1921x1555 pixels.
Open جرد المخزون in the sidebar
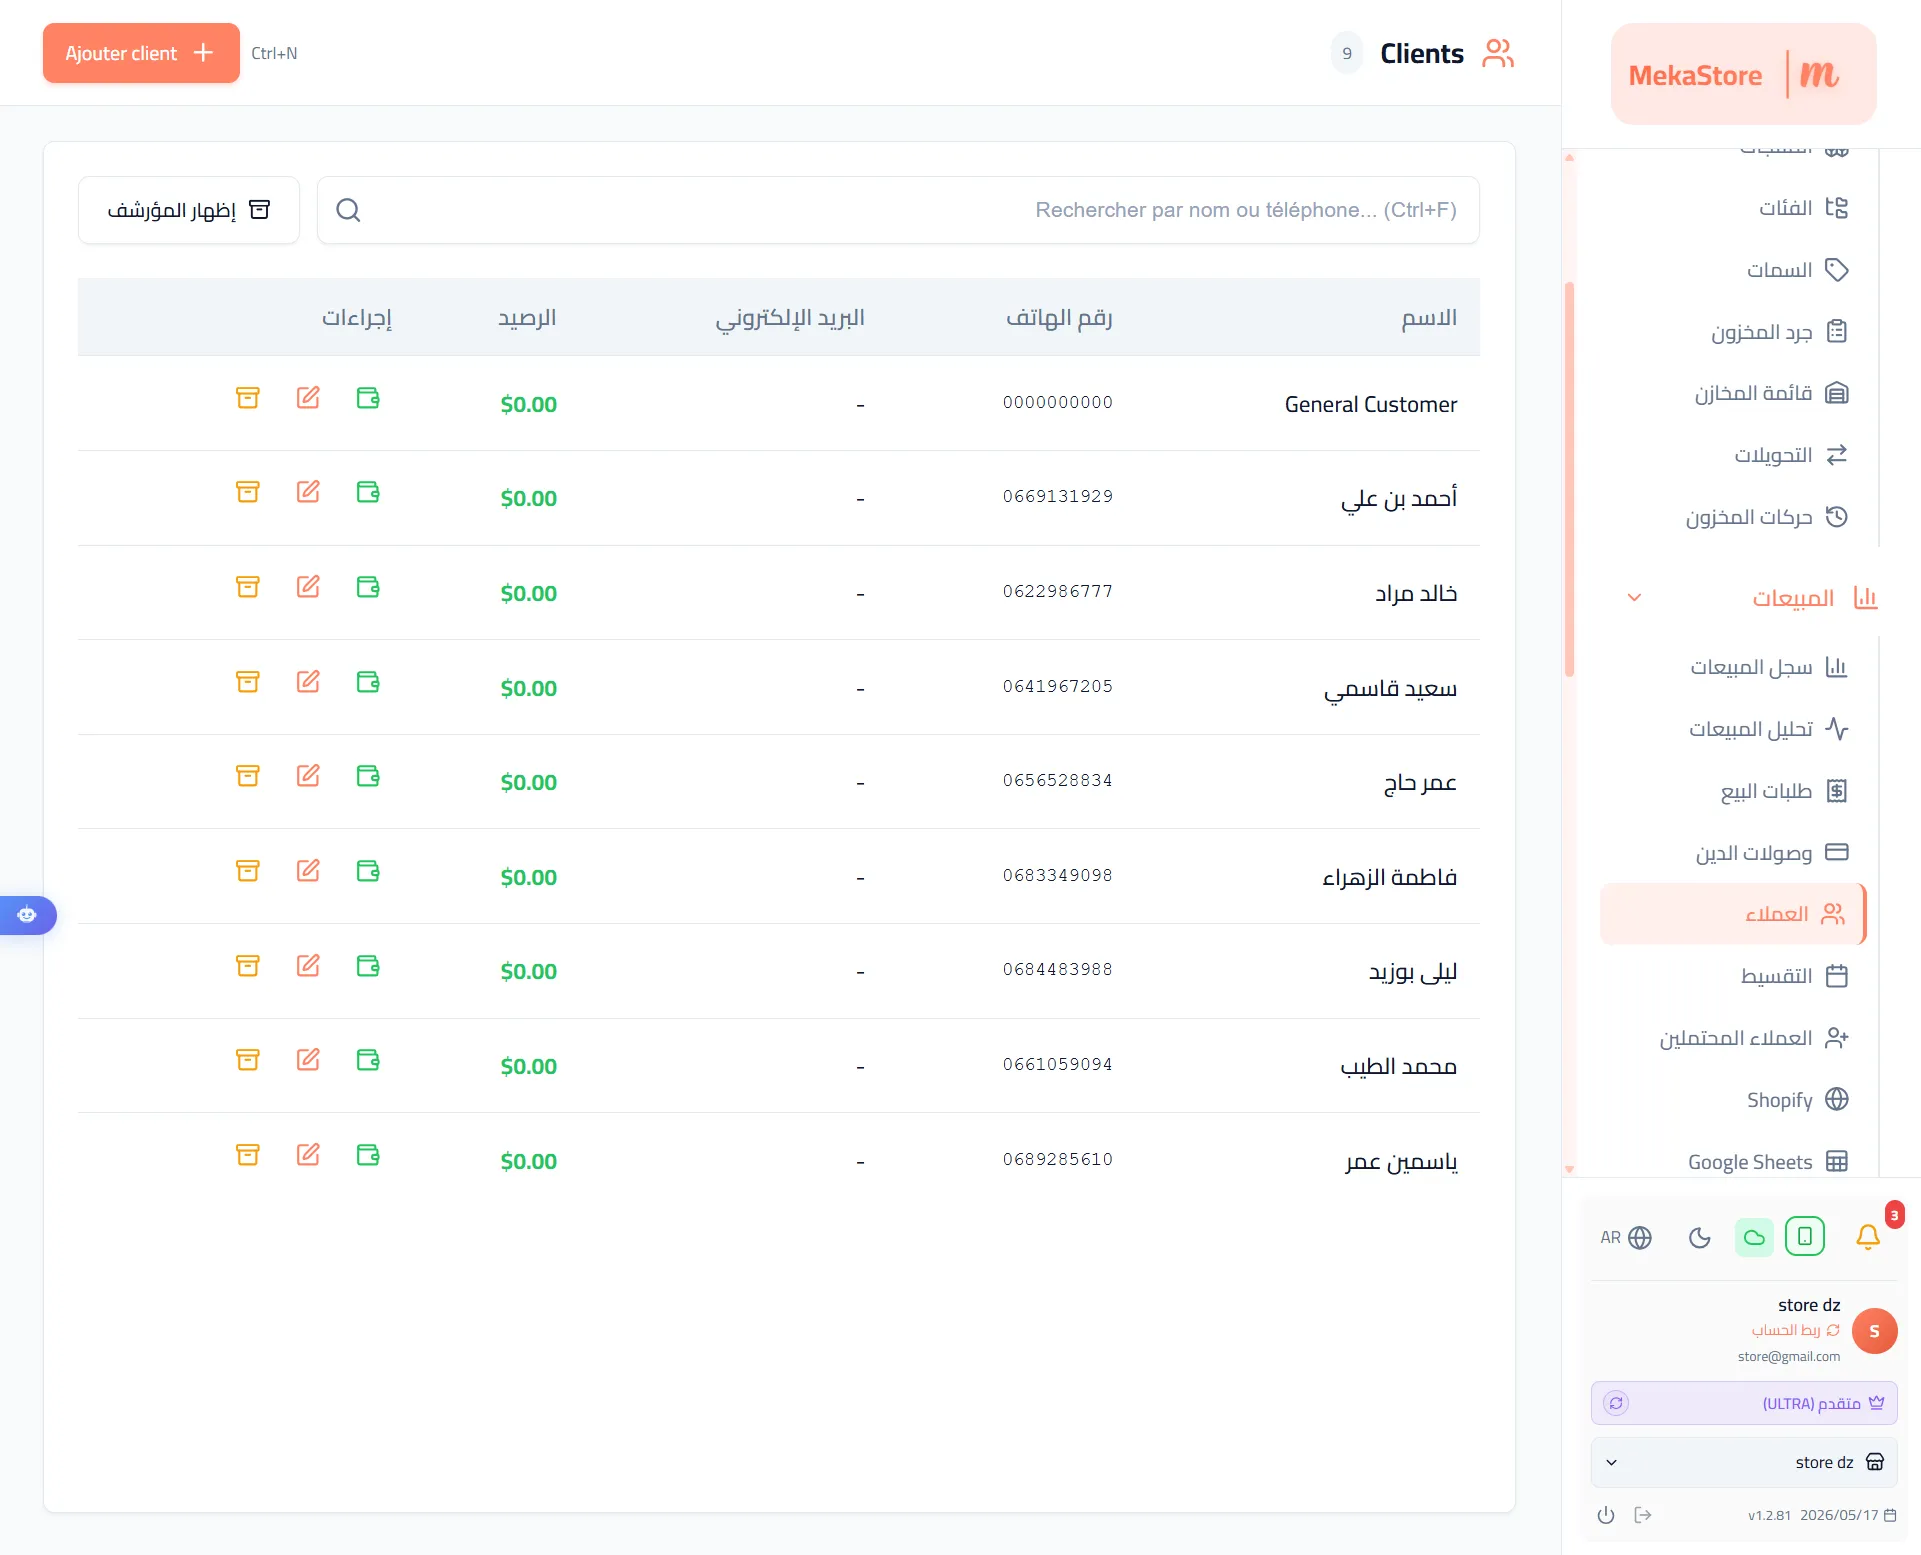tap(1779, 332)
